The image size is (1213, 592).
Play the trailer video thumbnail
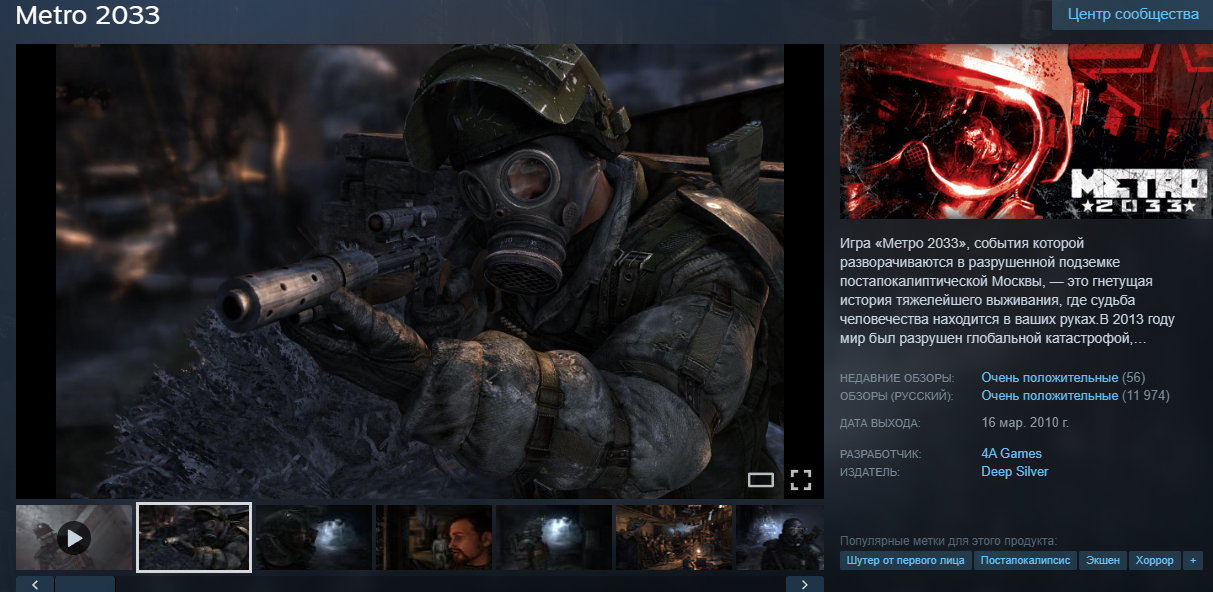point(74,538)
